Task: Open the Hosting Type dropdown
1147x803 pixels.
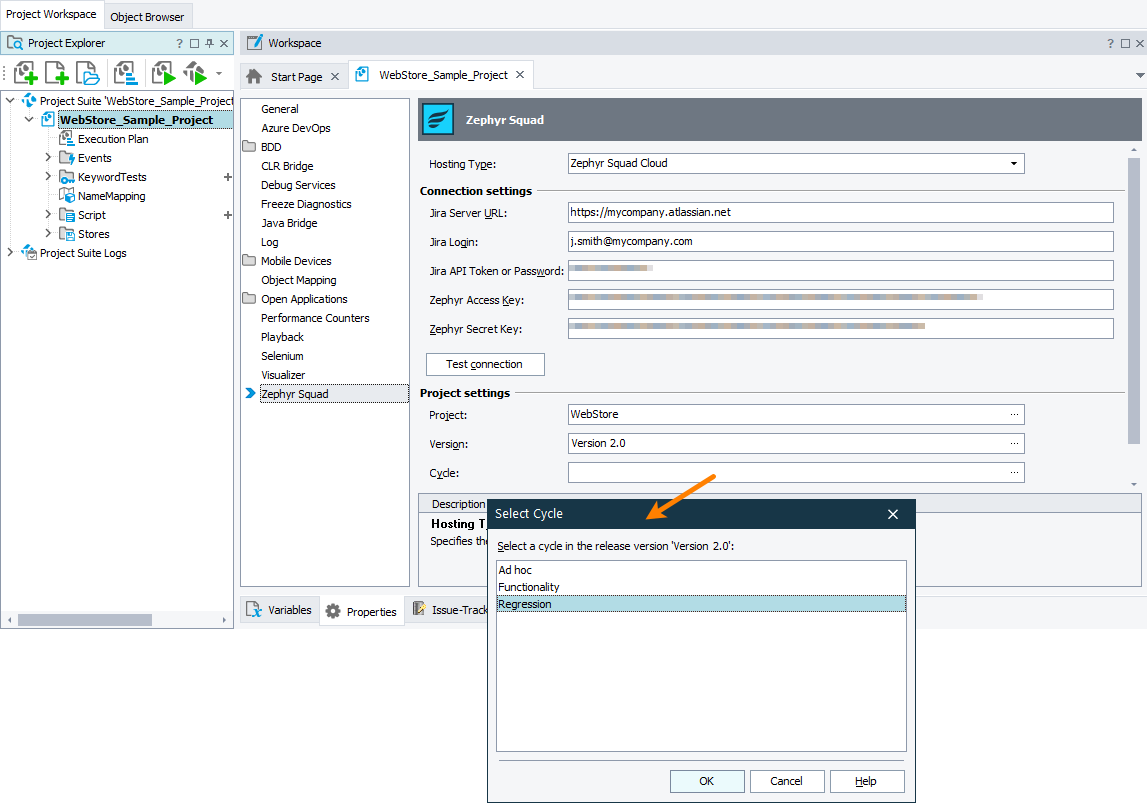Action: [x=1013, y=163]
